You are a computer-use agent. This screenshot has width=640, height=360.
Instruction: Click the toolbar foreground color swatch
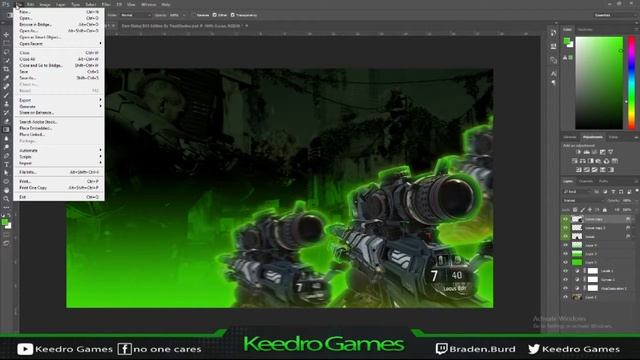point(4,222)
